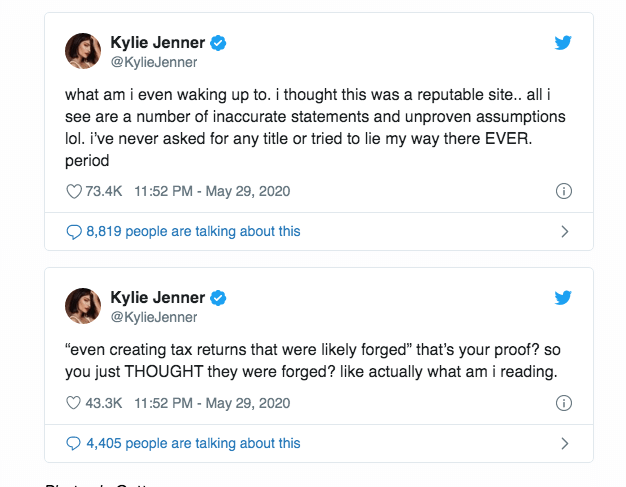Screen dimensions: 626x487
Task: Expand first tweet conversation with chevron arrow
Action: pos(564,231)
